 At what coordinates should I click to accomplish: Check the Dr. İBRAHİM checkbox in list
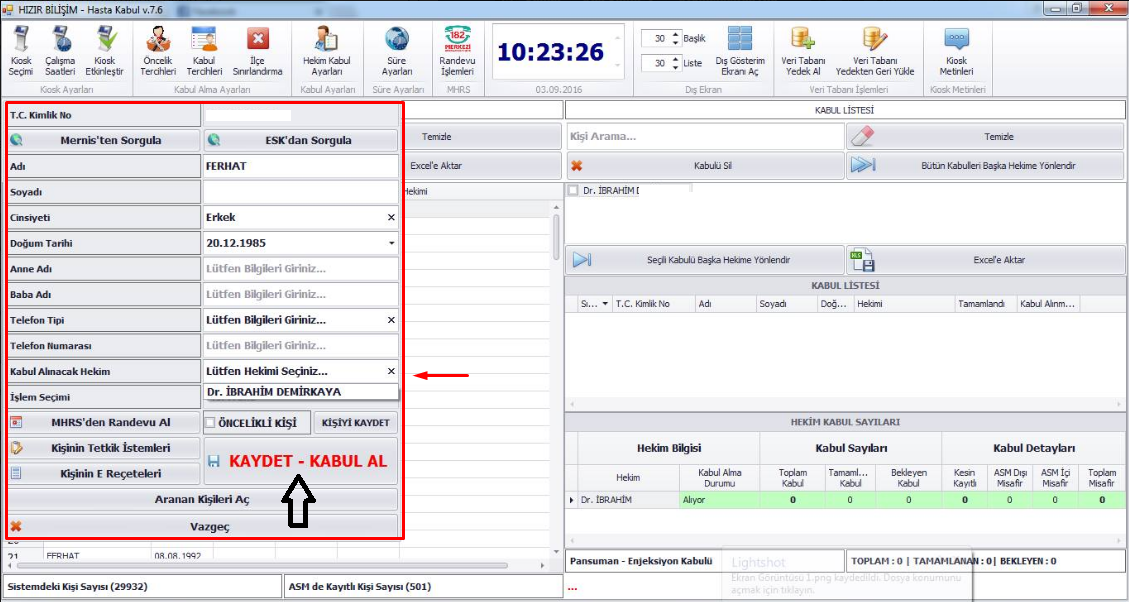click(x=573, y=190)
